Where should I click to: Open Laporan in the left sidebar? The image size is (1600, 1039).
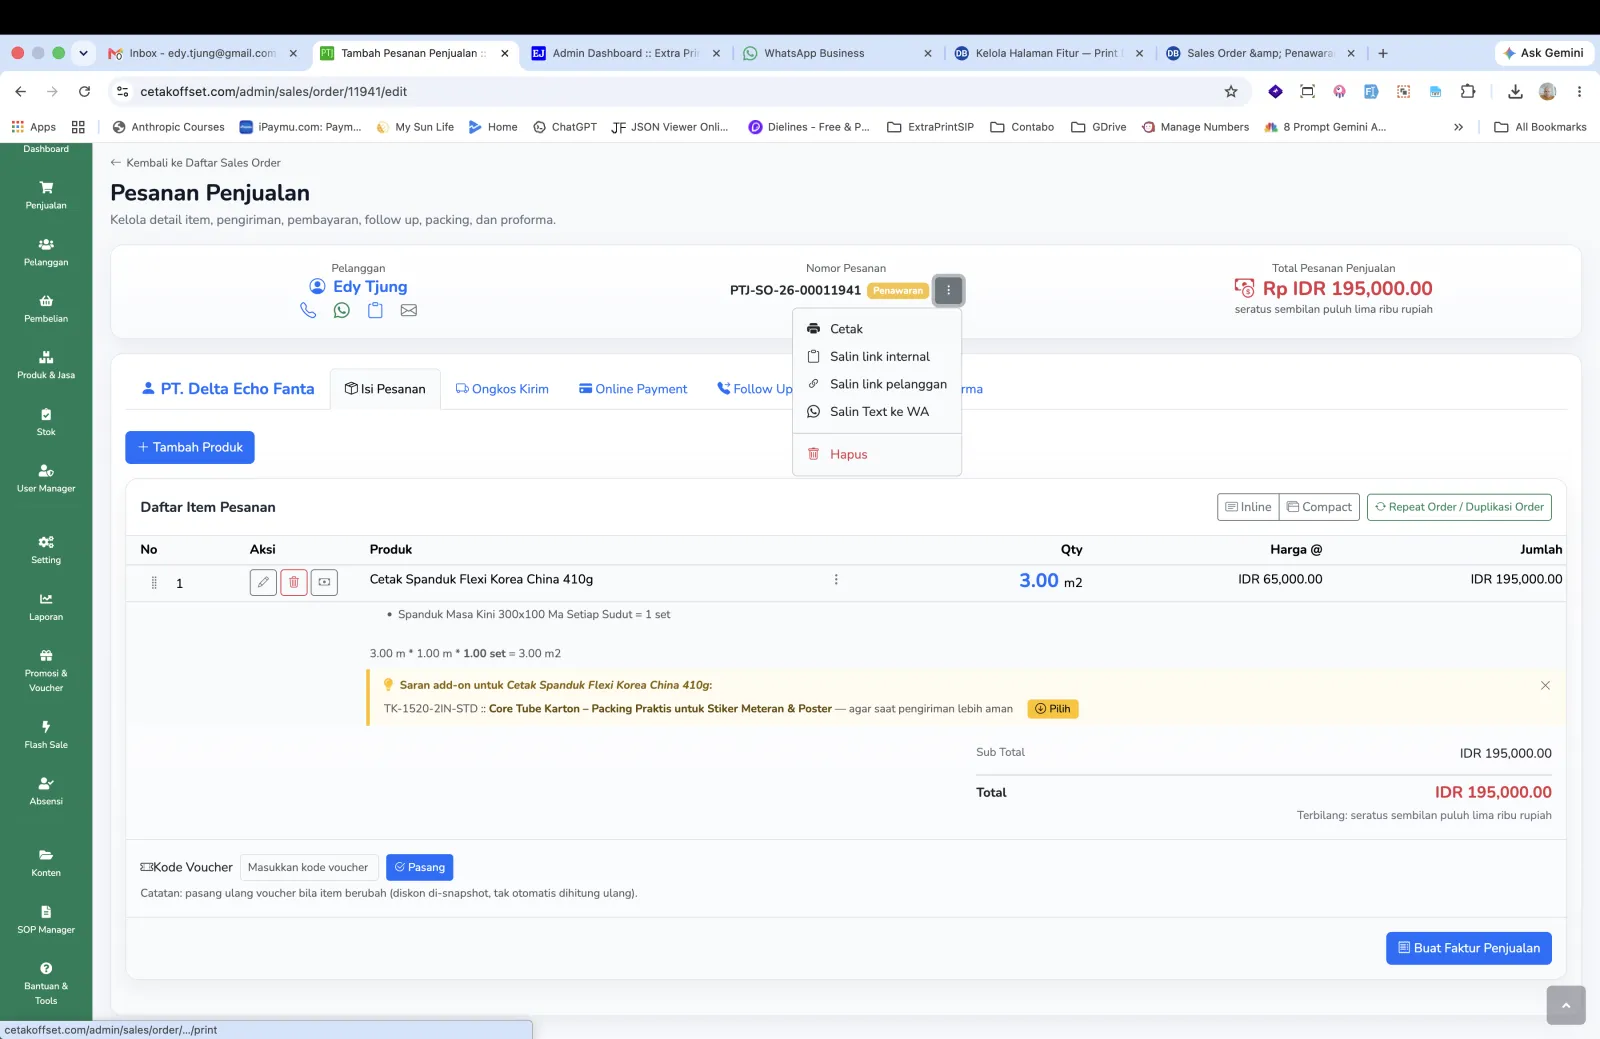pos(46,607)
